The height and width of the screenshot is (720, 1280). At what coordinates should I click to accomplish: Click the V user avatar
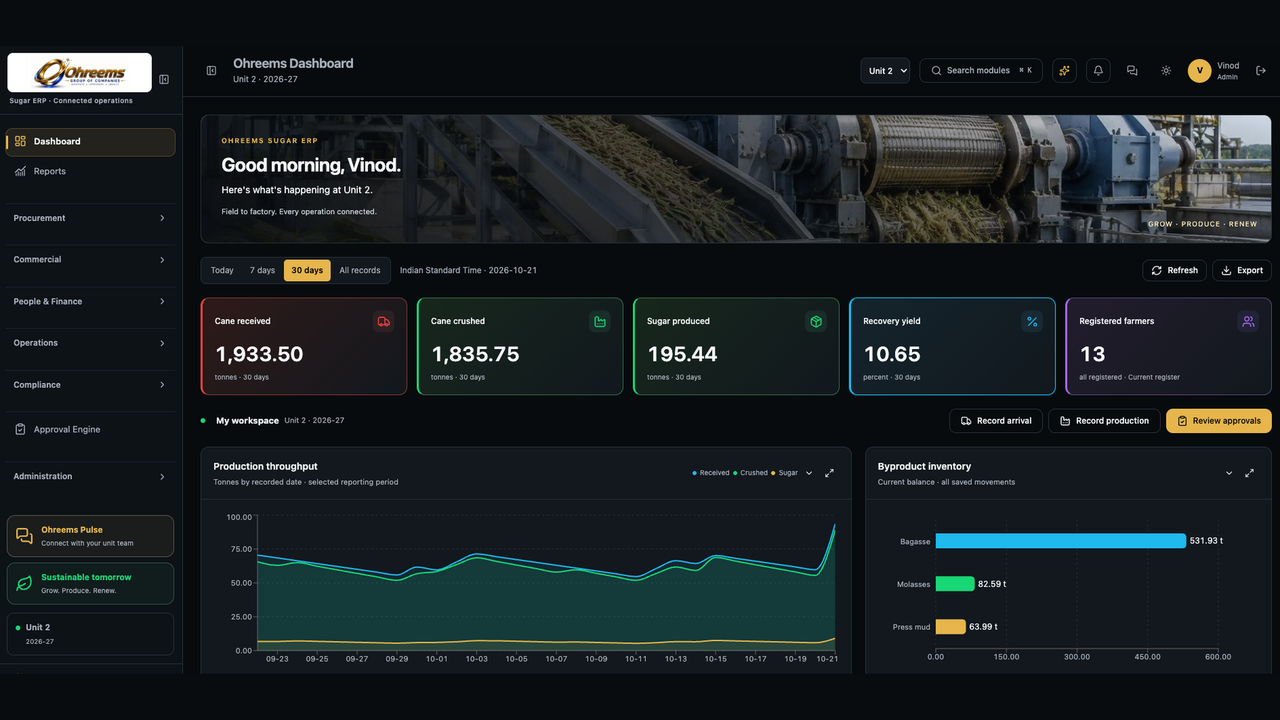tap(1199, 71)
